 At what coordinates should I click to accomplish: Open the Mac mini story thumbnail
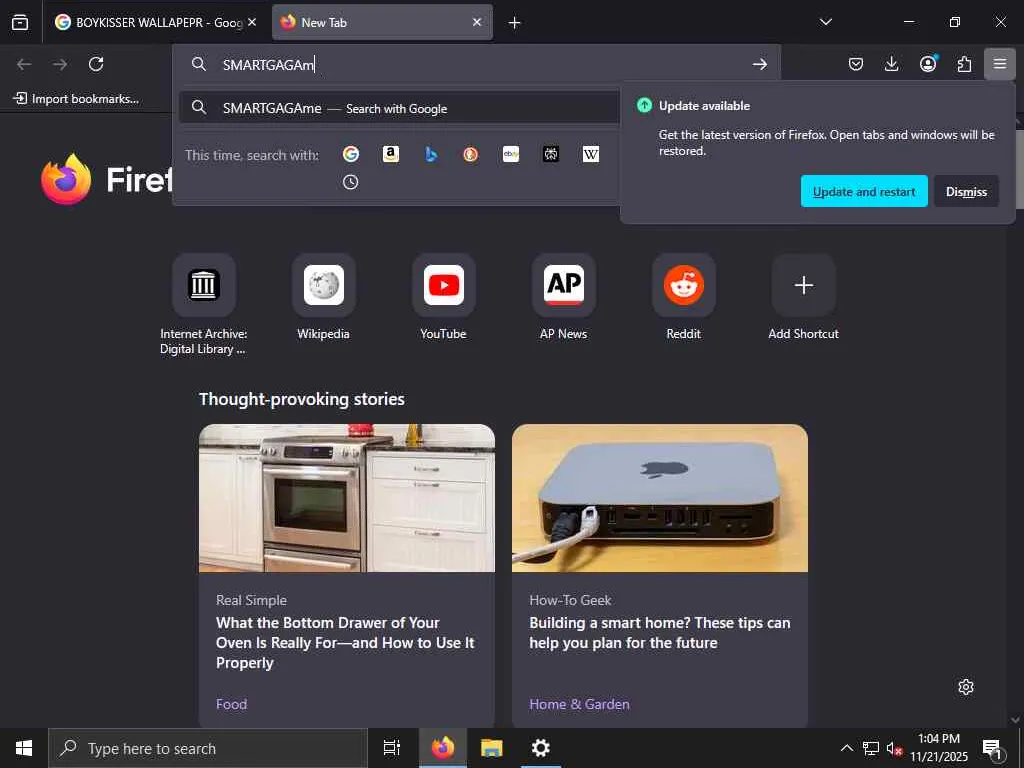(x=660, y=498)
